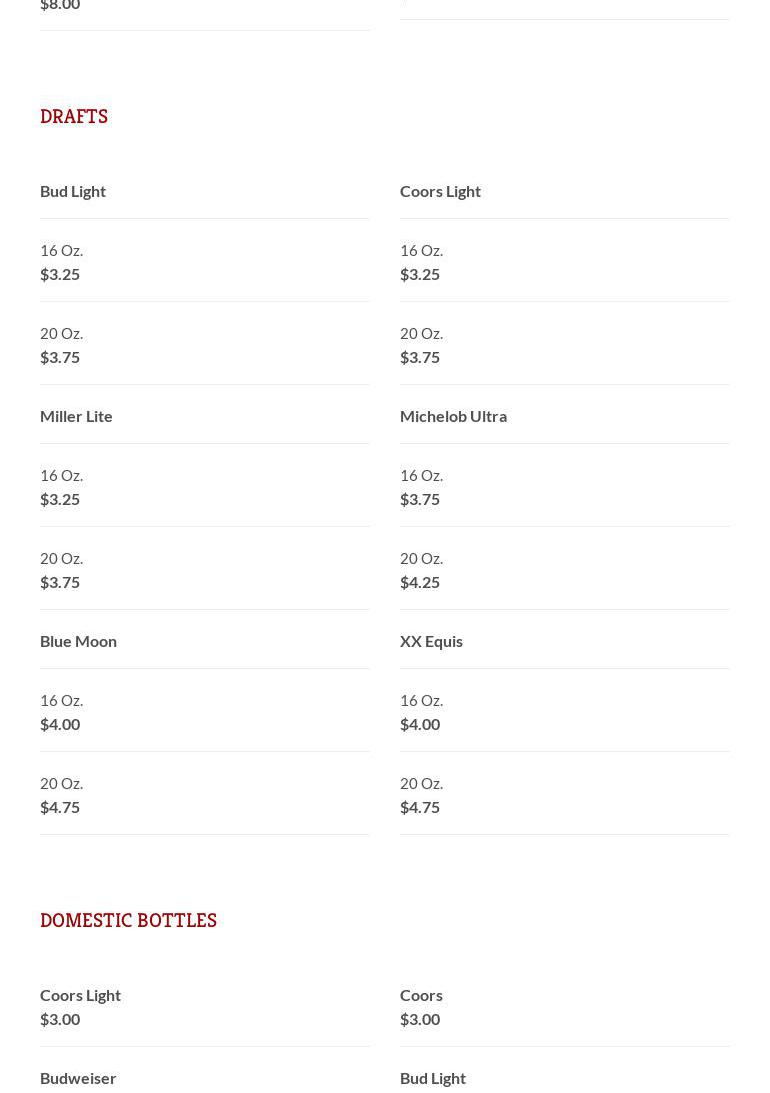Select Bud Light under Domestic Bottles
Screen dimensions: 770x1093
pyautogui.click(x=433, y=1078)
